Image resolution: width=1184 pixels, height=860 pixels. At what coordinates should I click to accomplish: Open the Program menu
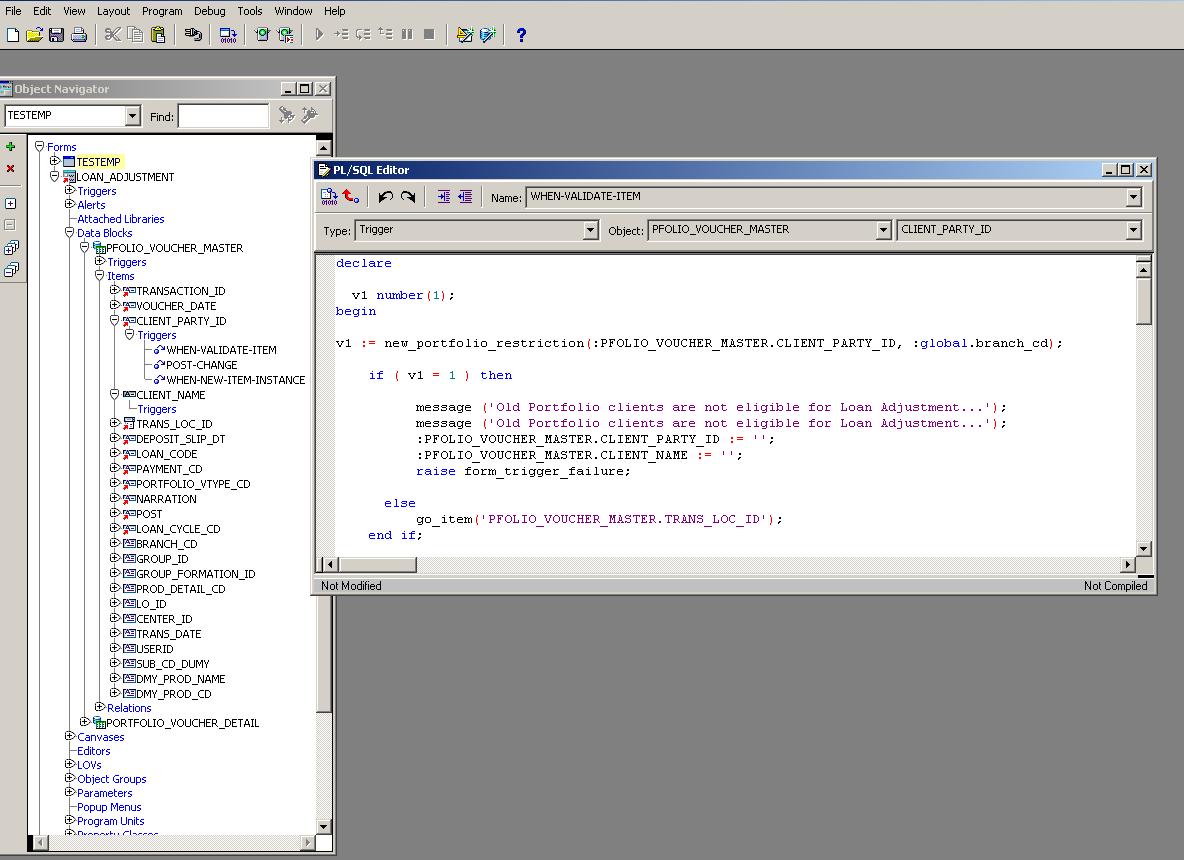pyautogui.click(x=162, y=11)
